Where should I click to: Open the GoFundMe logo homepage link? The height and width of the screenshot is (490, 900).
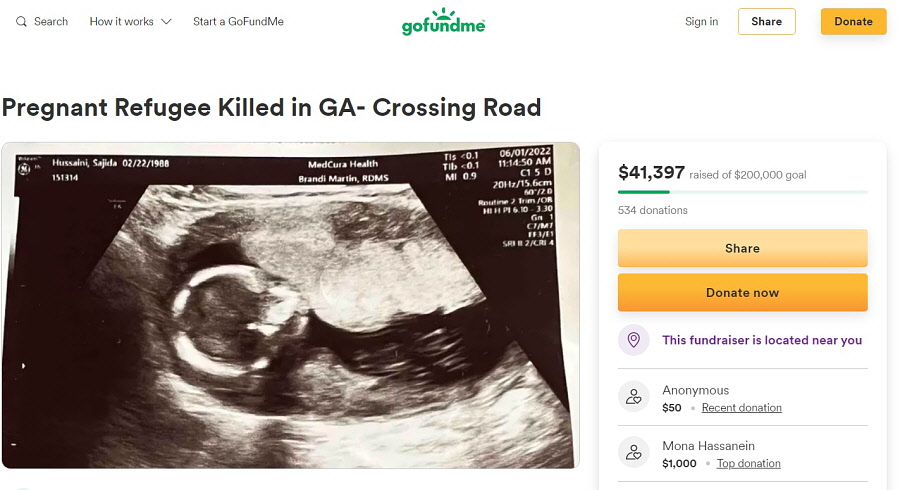(443, 21)
